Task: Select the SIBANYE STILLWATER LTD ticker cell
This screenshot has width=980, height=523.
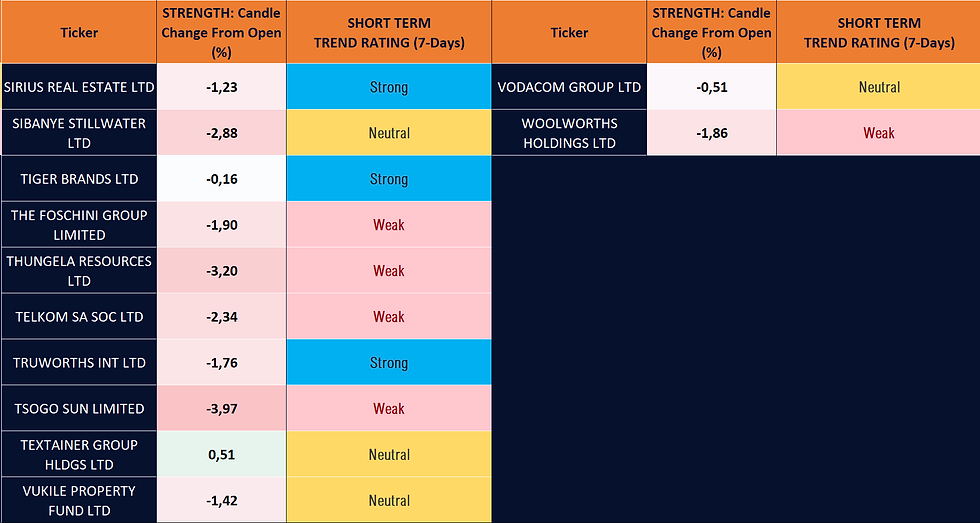Action: (79, 133)
